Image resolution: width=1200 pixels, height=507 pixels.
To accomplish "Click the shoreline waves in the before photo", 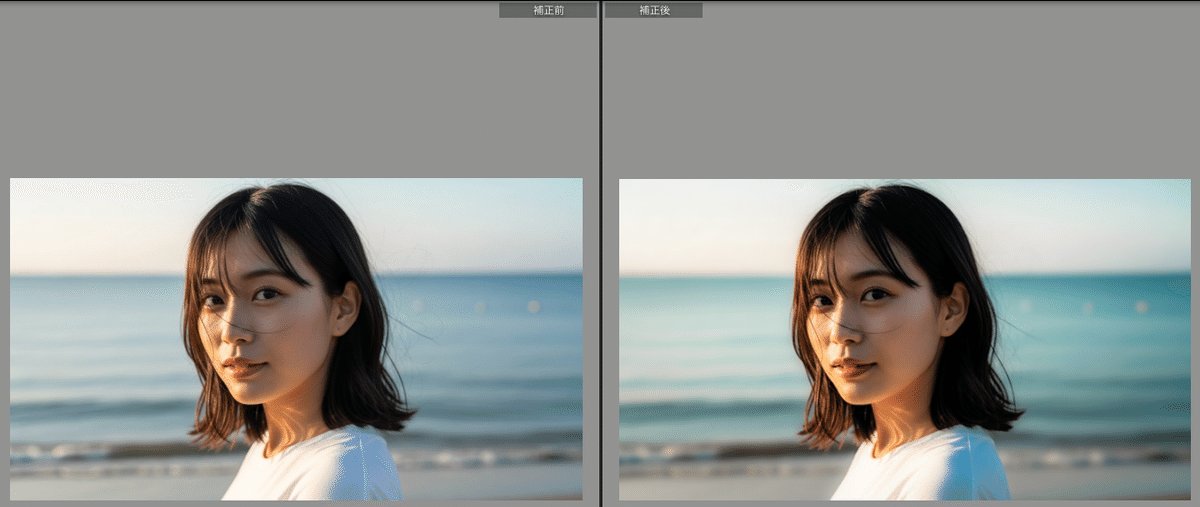I will [x=100, y=455].
